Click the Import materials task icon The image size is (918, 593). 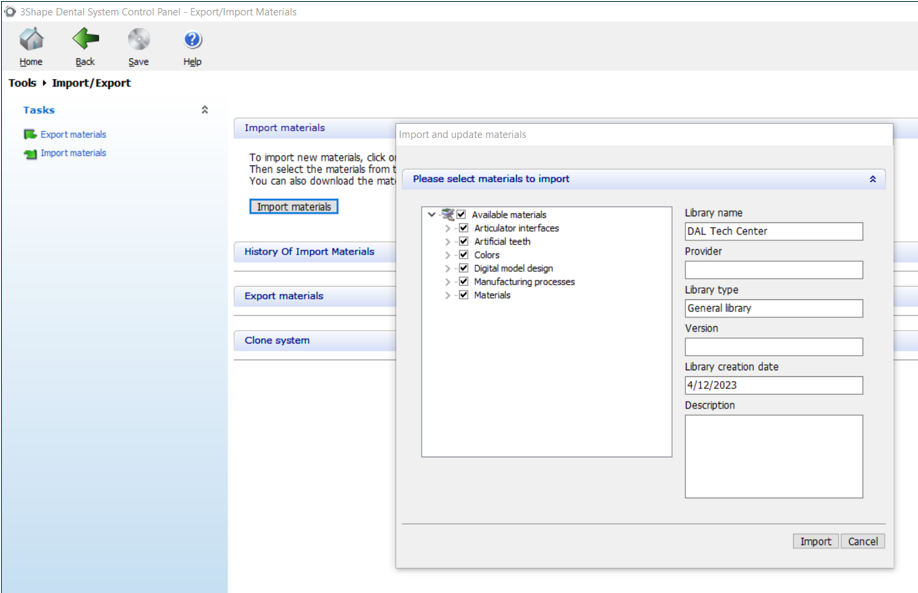click(30, 153)
